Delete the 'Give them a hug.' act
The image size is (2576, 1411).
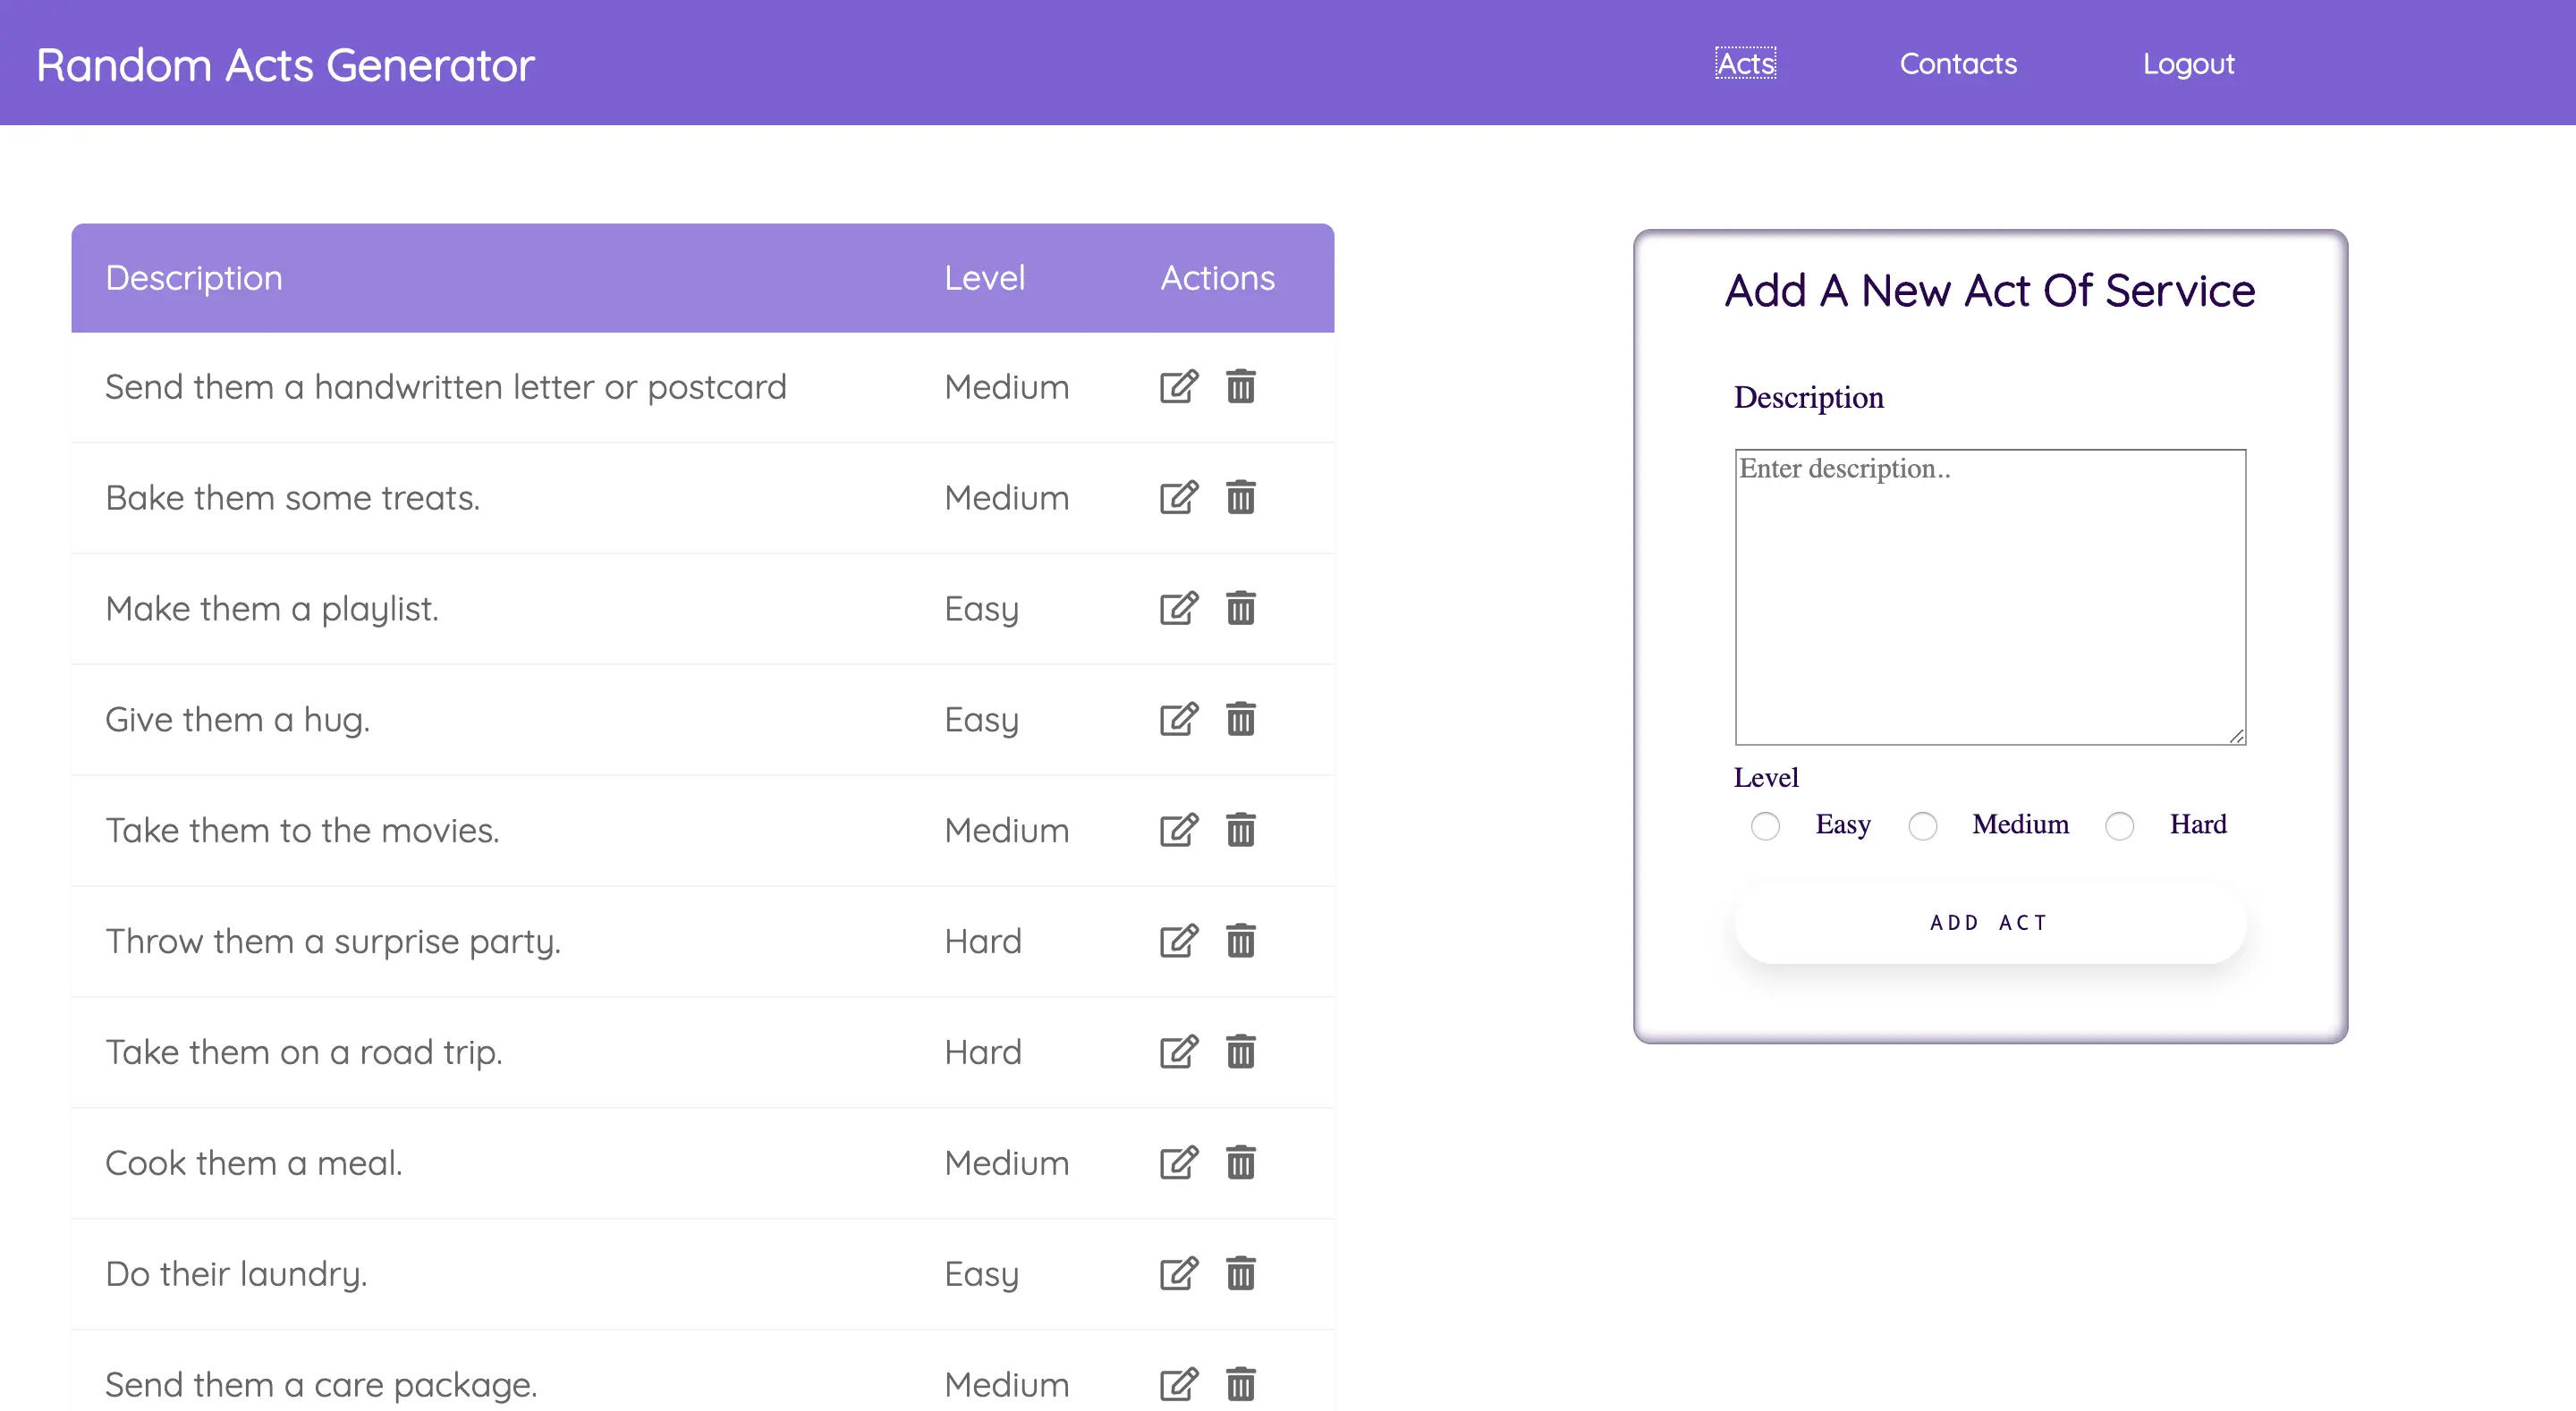1240,719
